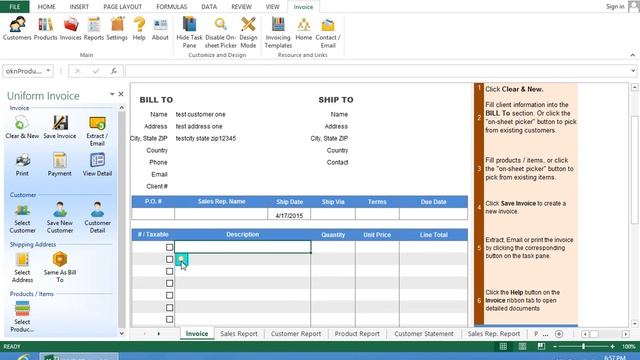Open Customers from the Invoice ribbon

click(x=17, y=29)
